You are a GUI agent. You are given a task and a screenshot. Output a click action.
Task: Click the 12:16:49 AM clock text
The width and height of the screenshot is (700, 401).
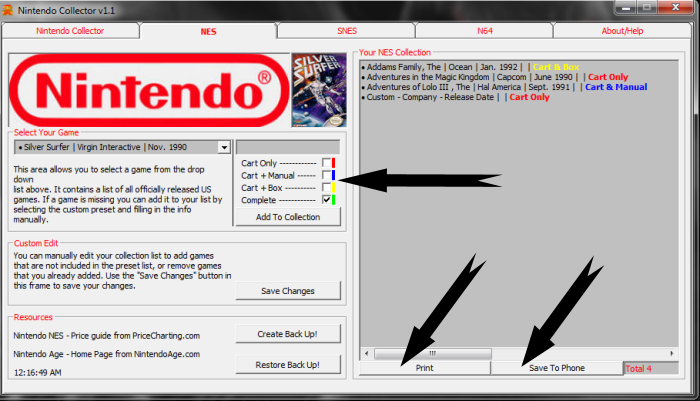38,372
